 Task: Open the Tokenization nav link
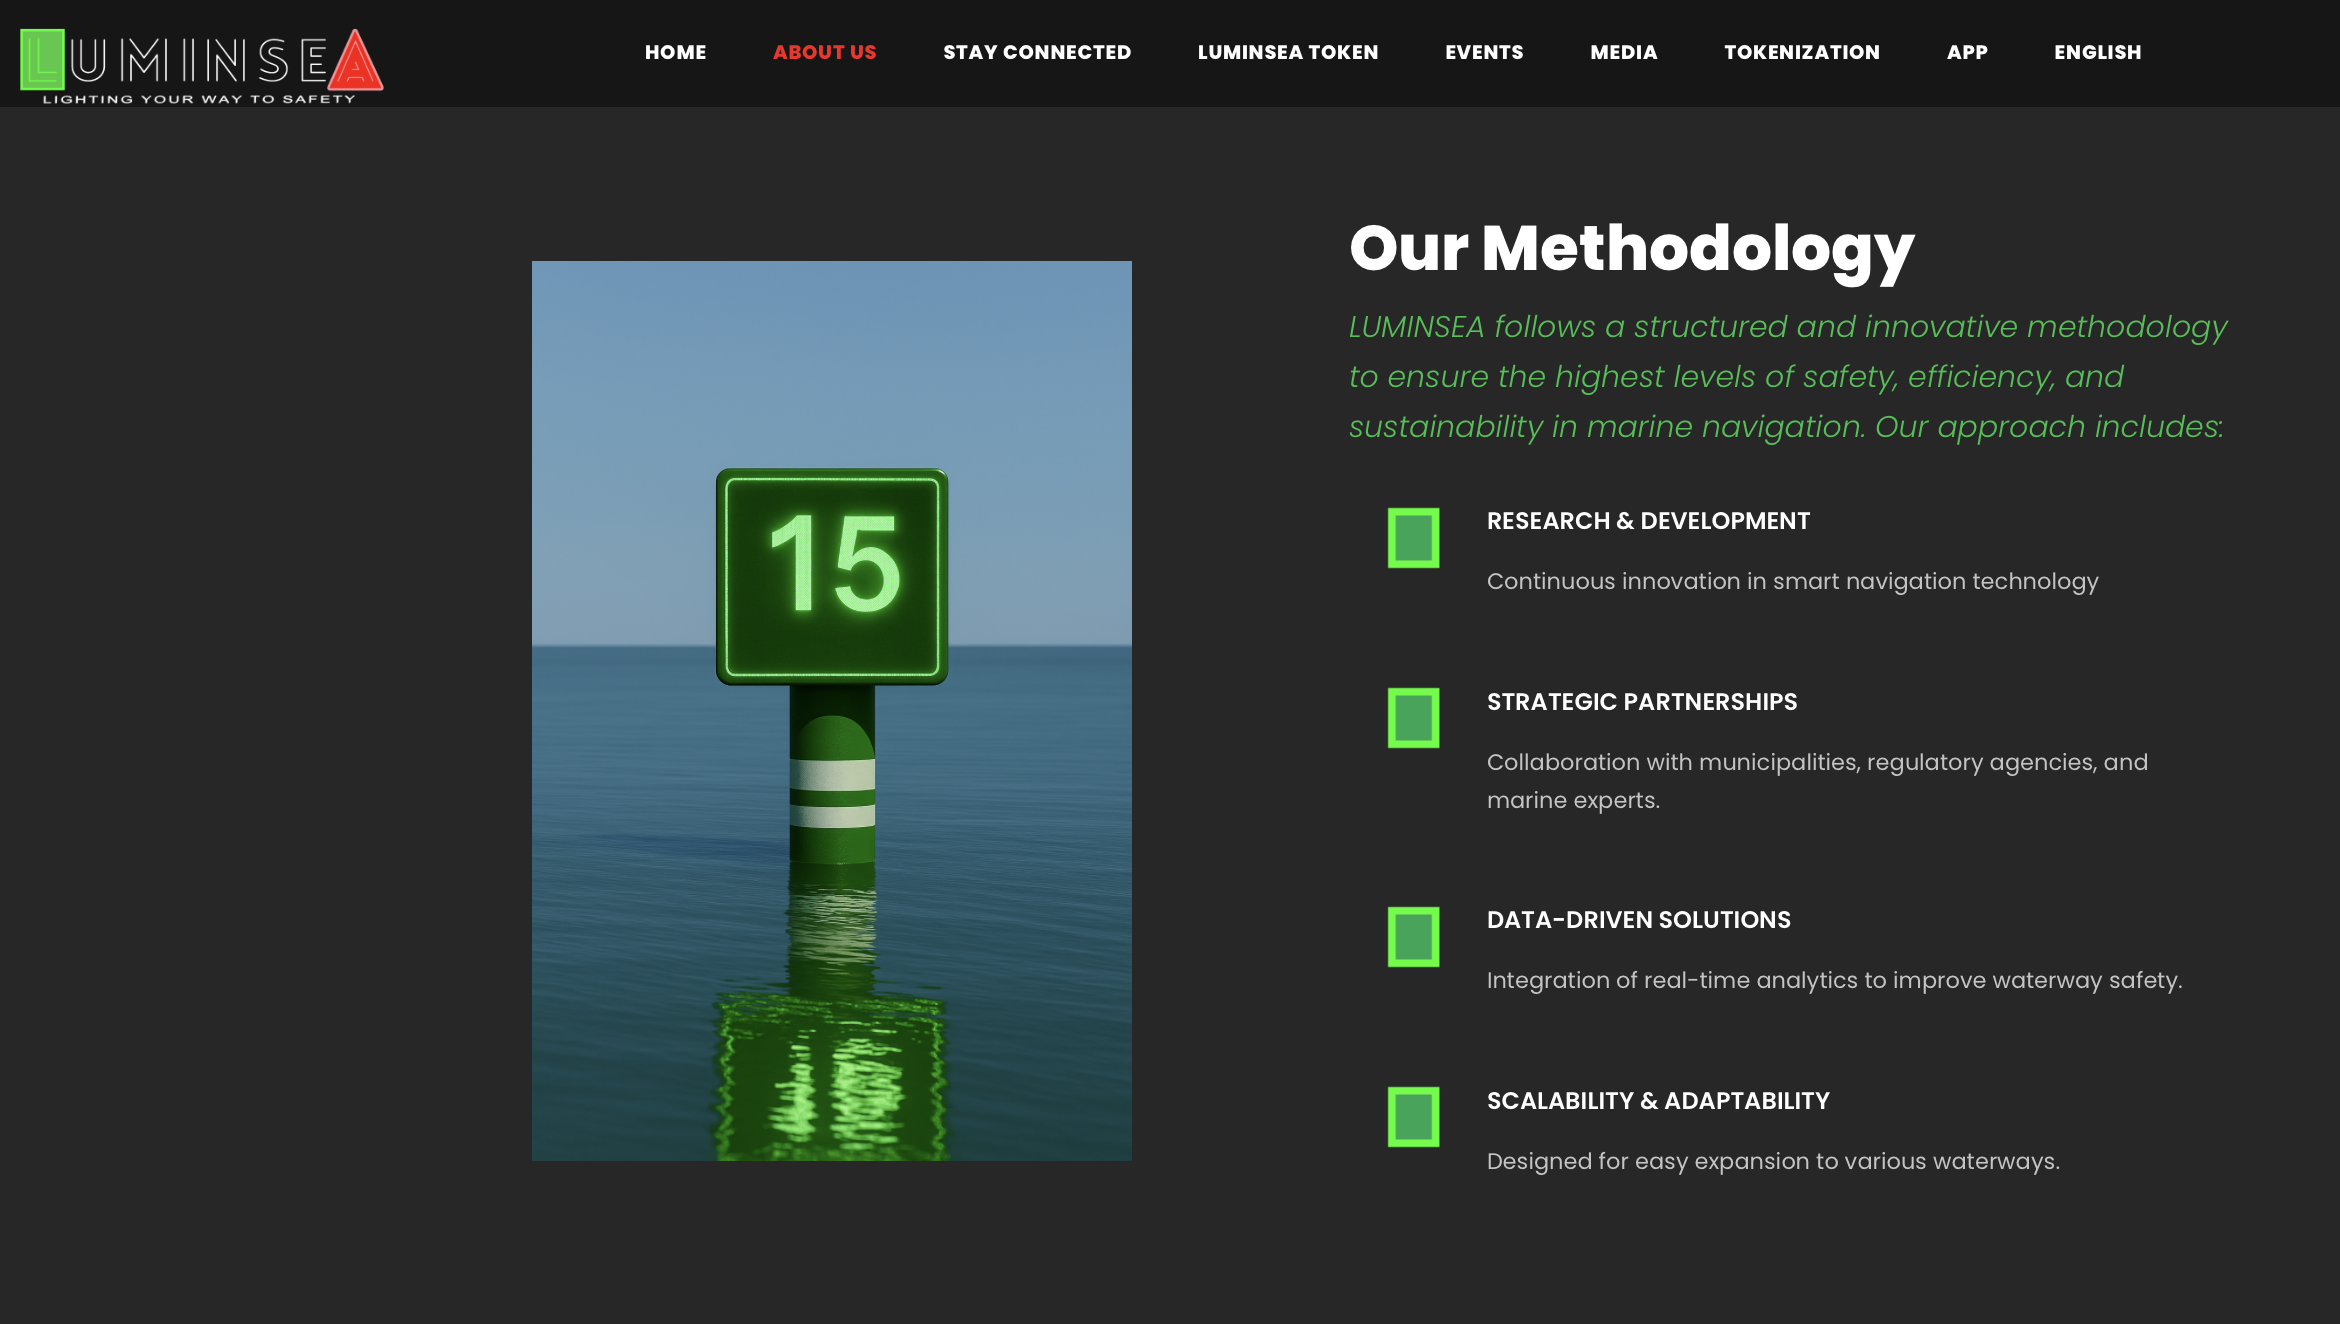pyautogui.click(x=1801, y=52)
